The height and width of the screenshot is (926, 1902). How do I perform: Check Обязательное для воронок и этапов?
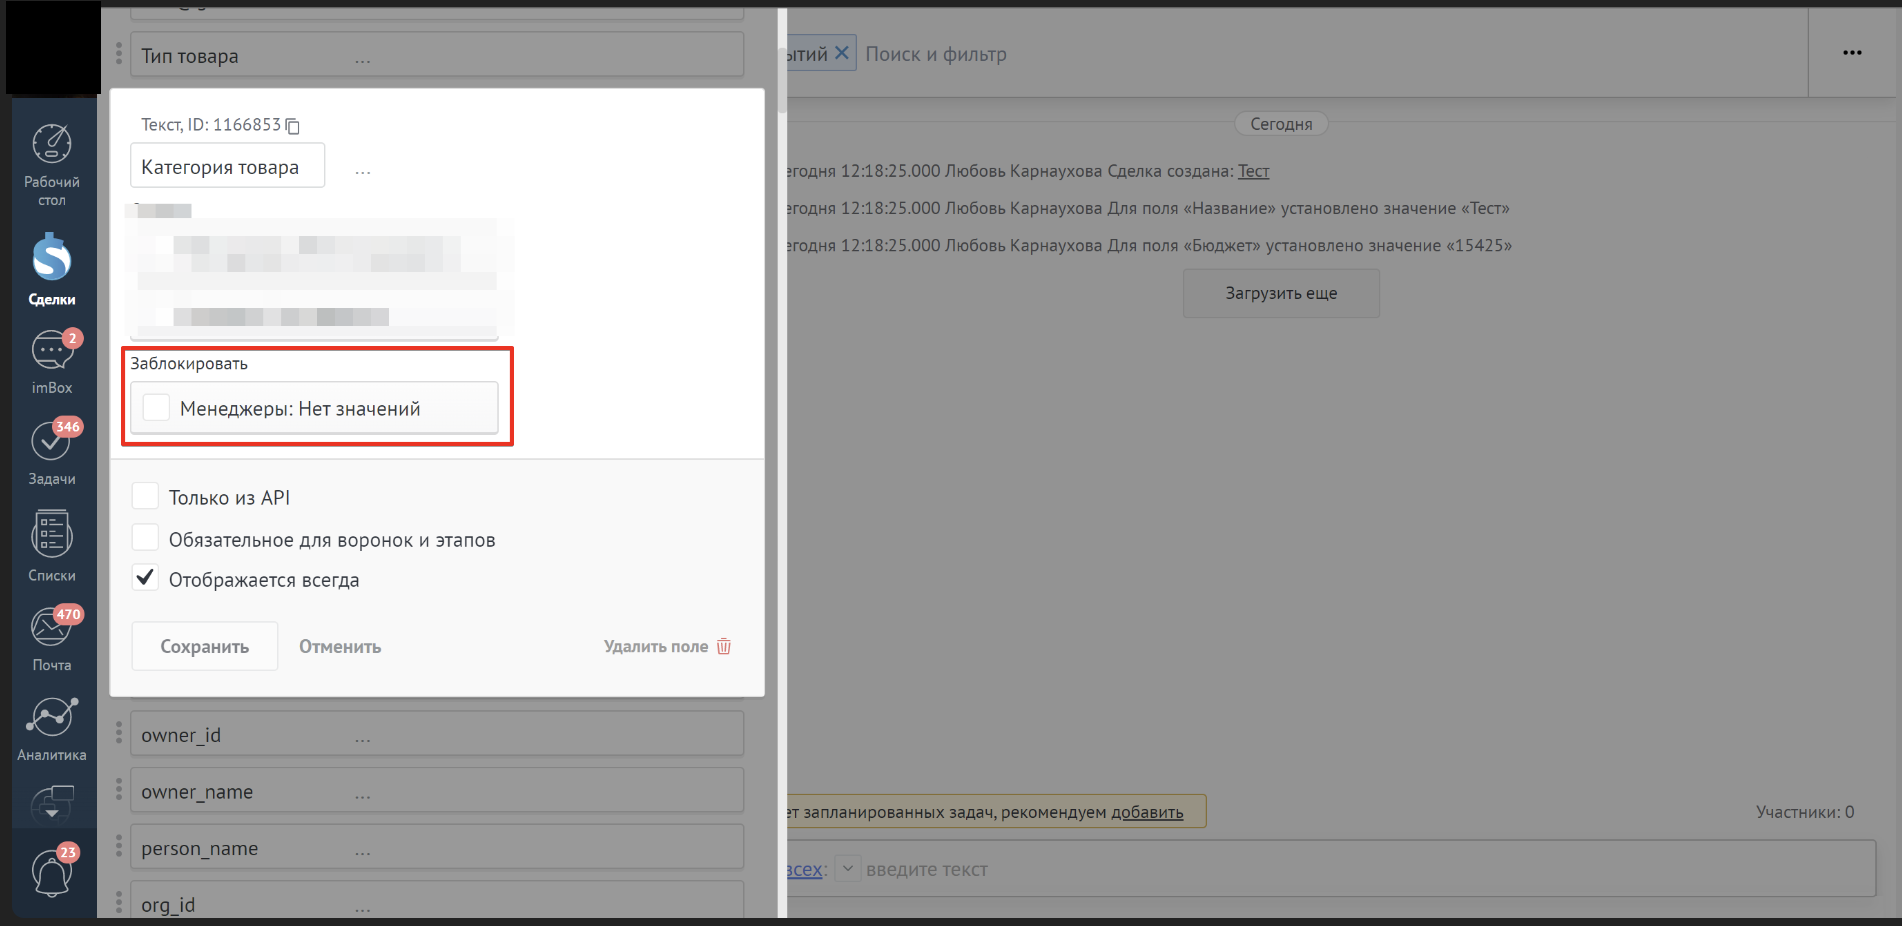[145, 538]
